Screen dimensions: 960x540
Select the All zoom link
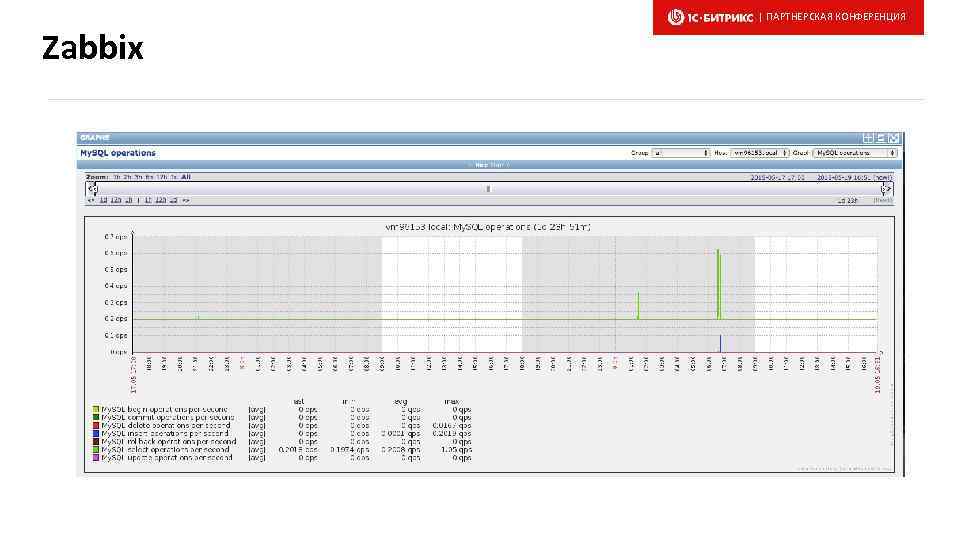(186, 177)
